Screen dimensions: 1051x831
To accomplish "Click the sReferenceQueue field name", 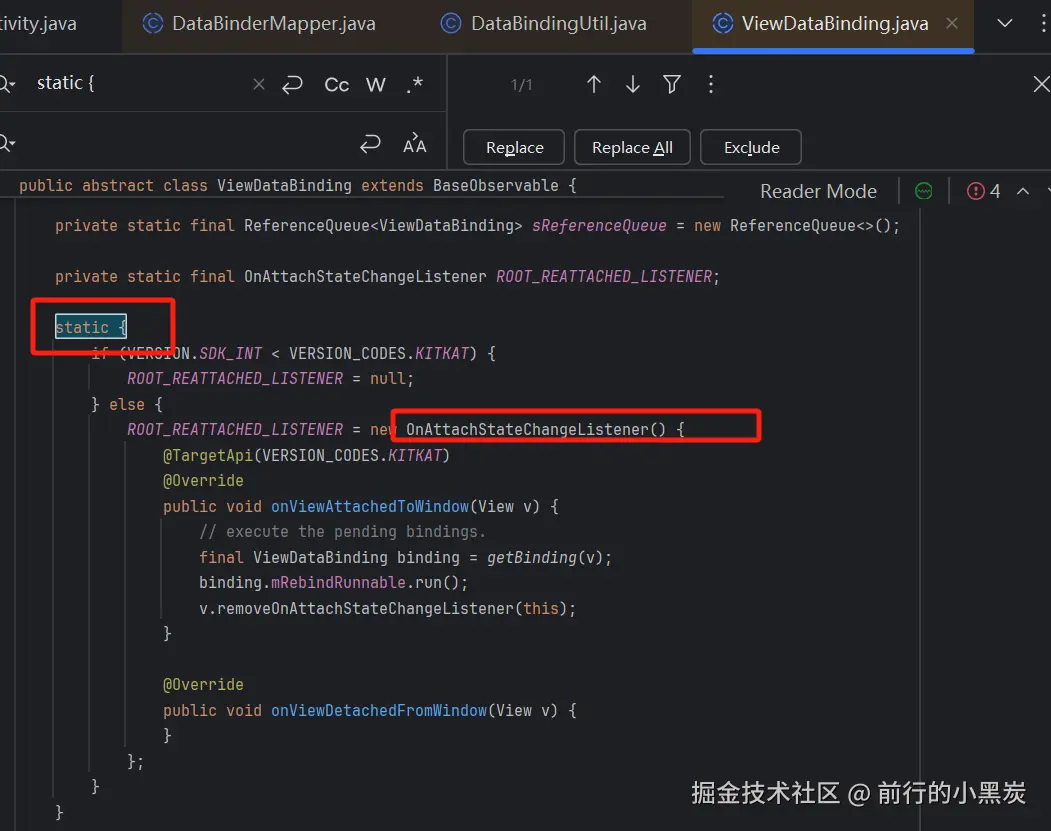I will click(599, 226).
